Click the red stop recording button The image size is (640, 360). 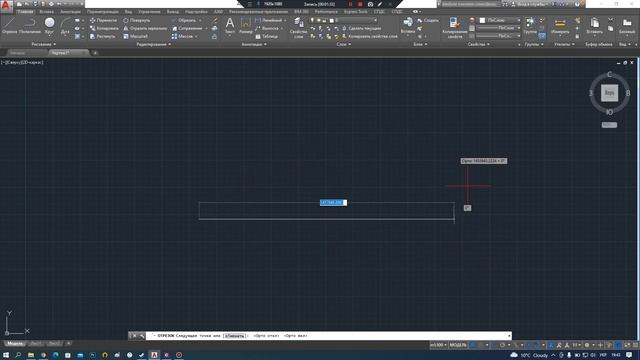click(x=360, y=4)
